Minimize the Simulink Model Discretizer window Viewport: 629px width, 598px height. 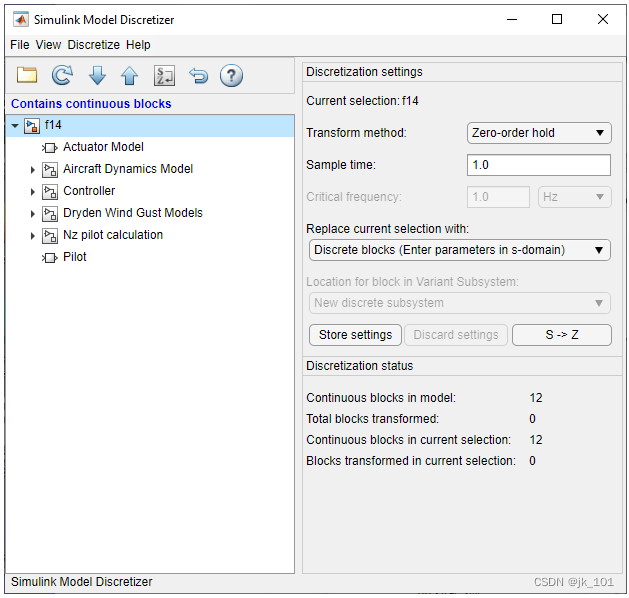(x=512, y=19)
